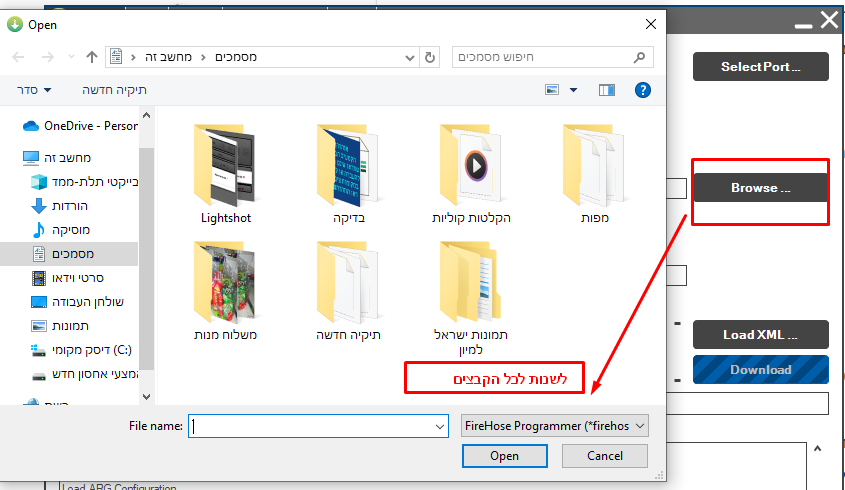Open הורדות downloads in sidebar
Screen dimensions: 845x490
tap(59, 206)
